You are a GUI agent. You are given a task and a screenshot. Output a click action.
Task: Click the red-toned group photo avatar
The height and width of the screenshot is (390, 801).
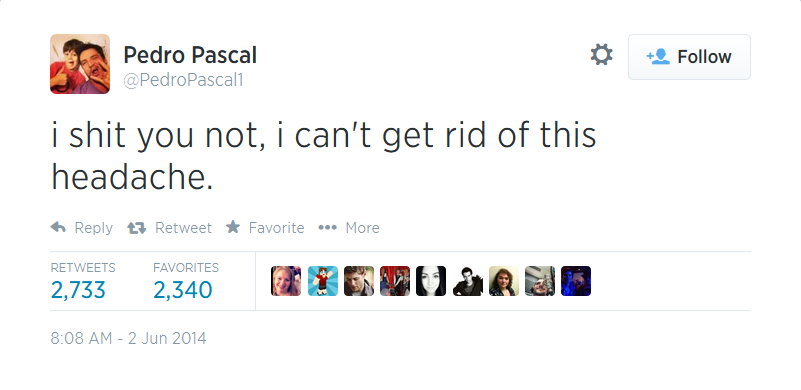tap(395, 281)
